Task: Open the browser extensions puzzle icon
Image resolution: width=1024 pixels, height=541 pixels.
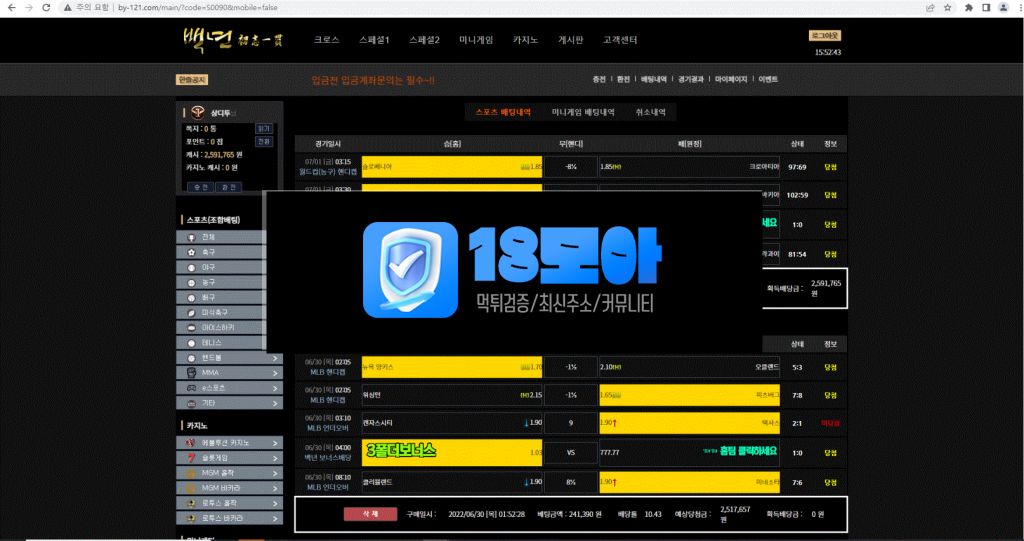Action: point(968,8)
